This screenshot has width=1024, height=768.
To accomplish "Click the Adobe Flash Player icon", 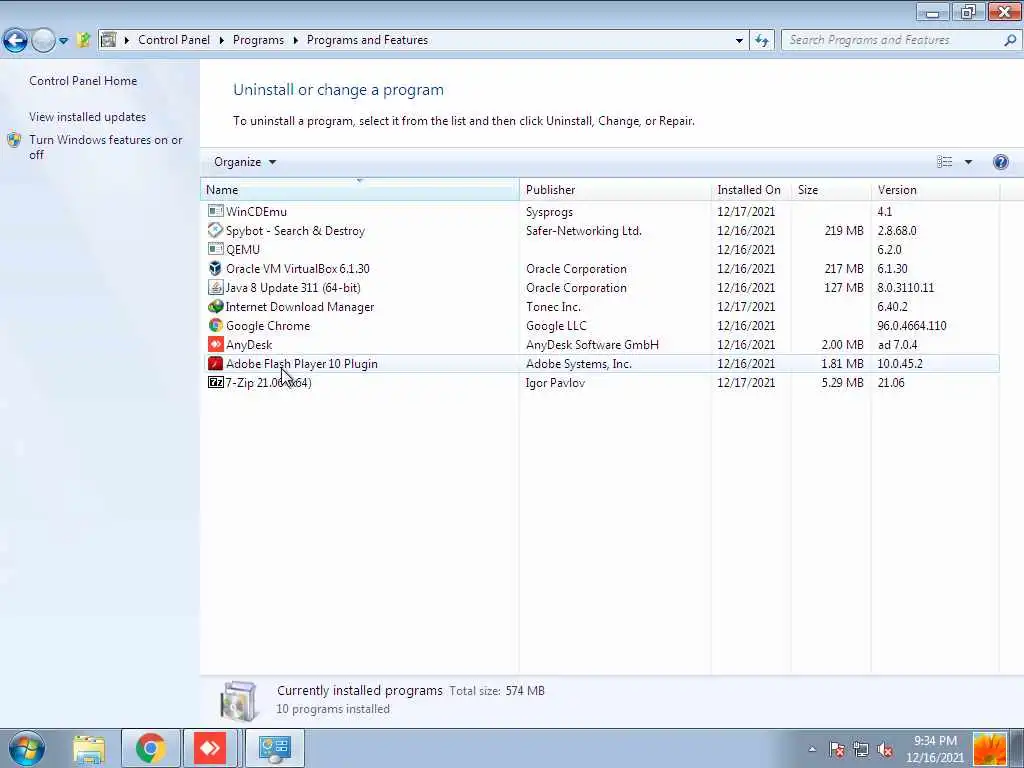I will [216, 363].
